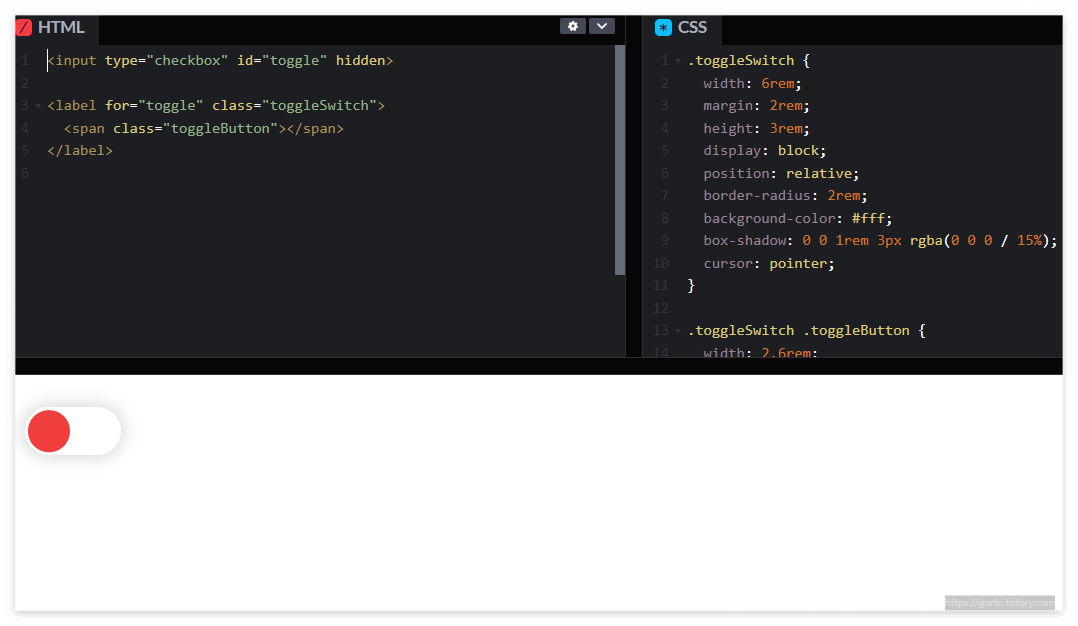Click the label for="toggle" code line
The width and height of the screenshot is (1078, 626).
click(x=216, y=106)
